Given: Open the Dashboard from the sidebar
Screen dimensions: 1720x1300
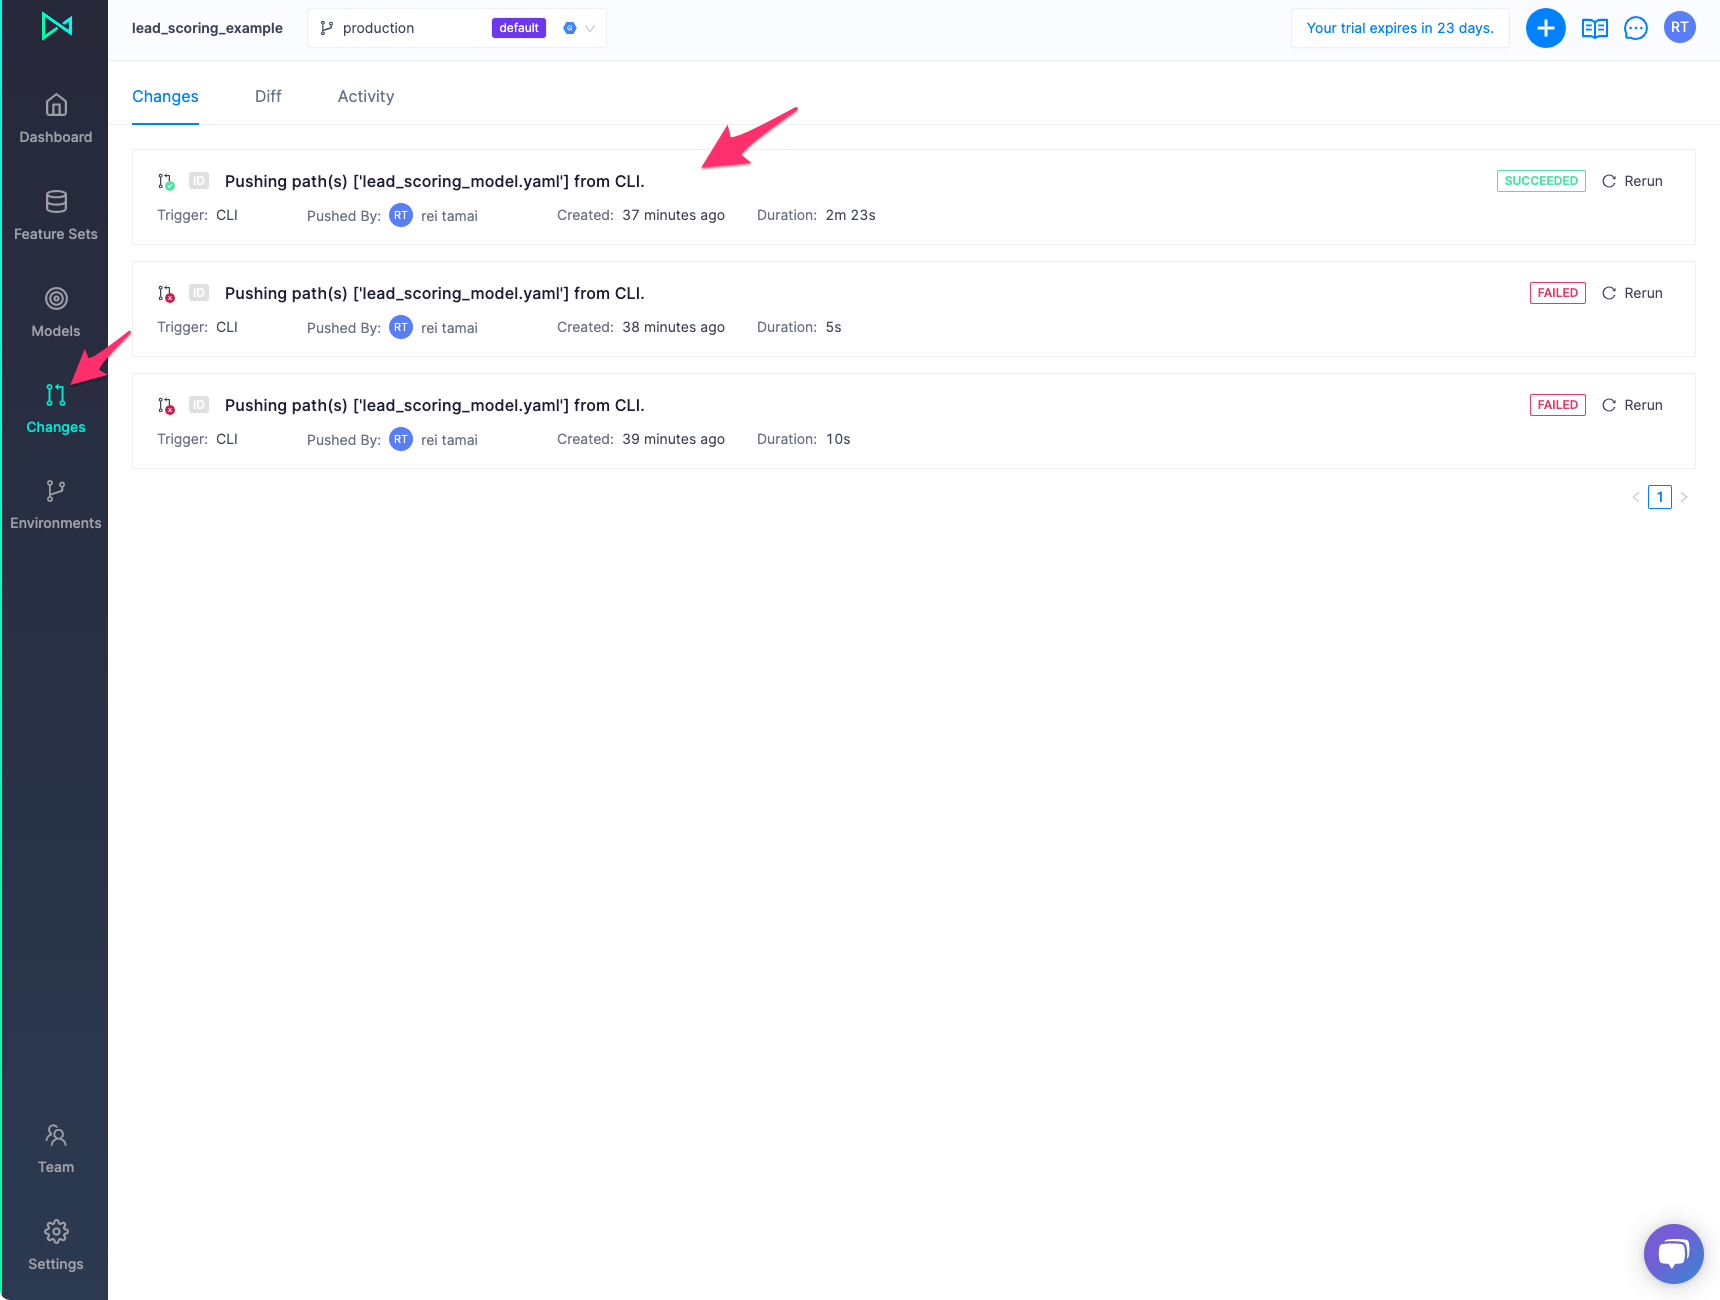Looking at the screenshot, I should [x=56, y=118].
